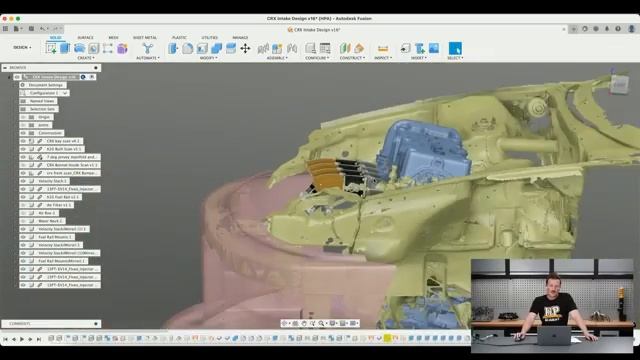
Task: Open the Configuration 1 dropdown in browser
Action: point(65,93)
